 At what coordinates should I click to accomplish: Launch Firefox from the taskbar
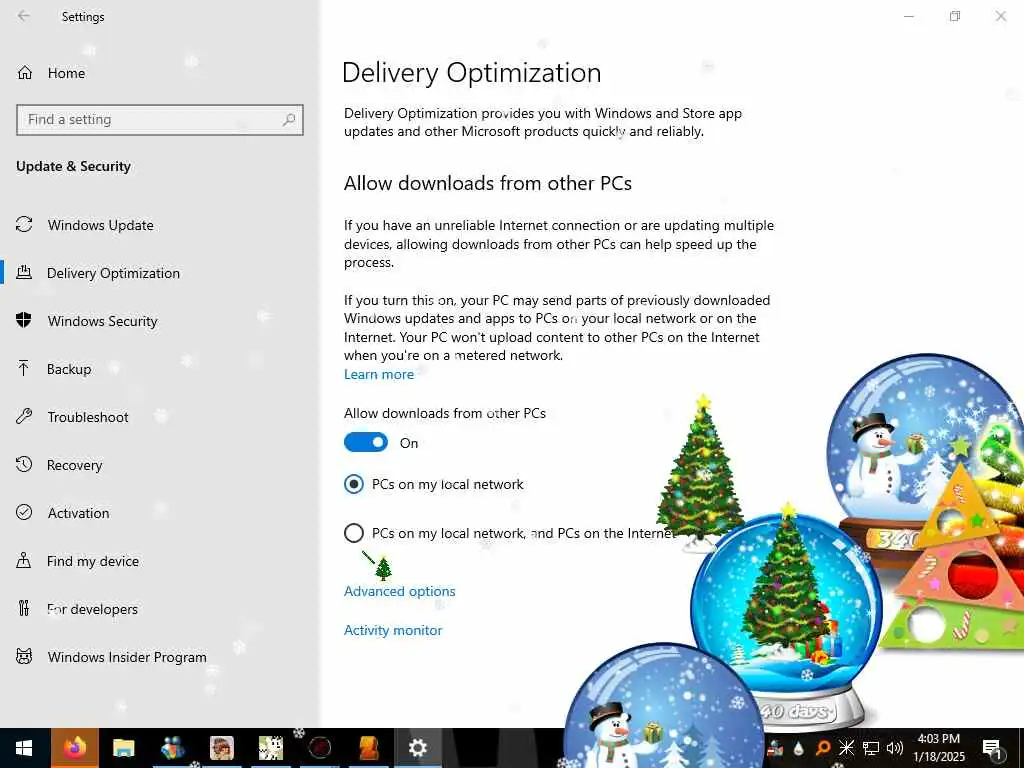point(74,748)
